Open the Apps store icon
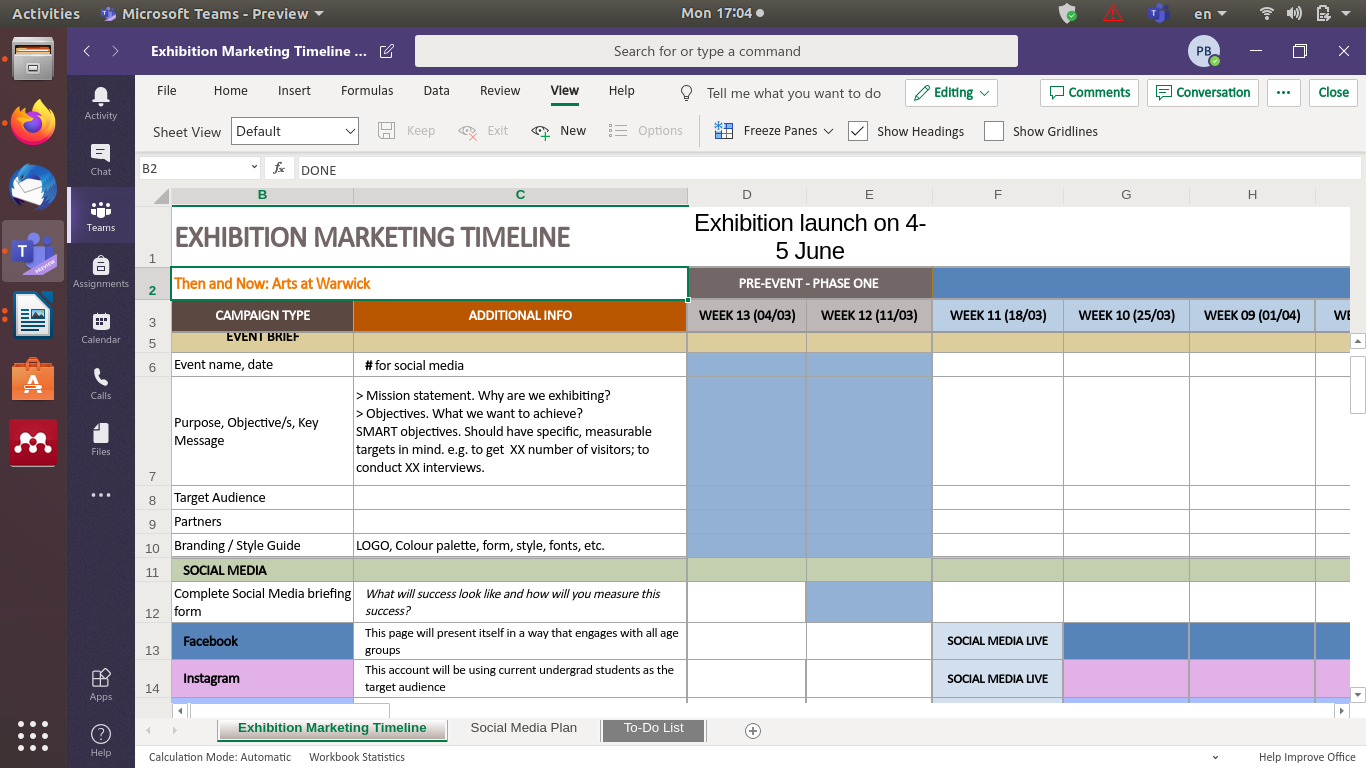Viewport: 1366px width, 768px height. coord(100,684)
